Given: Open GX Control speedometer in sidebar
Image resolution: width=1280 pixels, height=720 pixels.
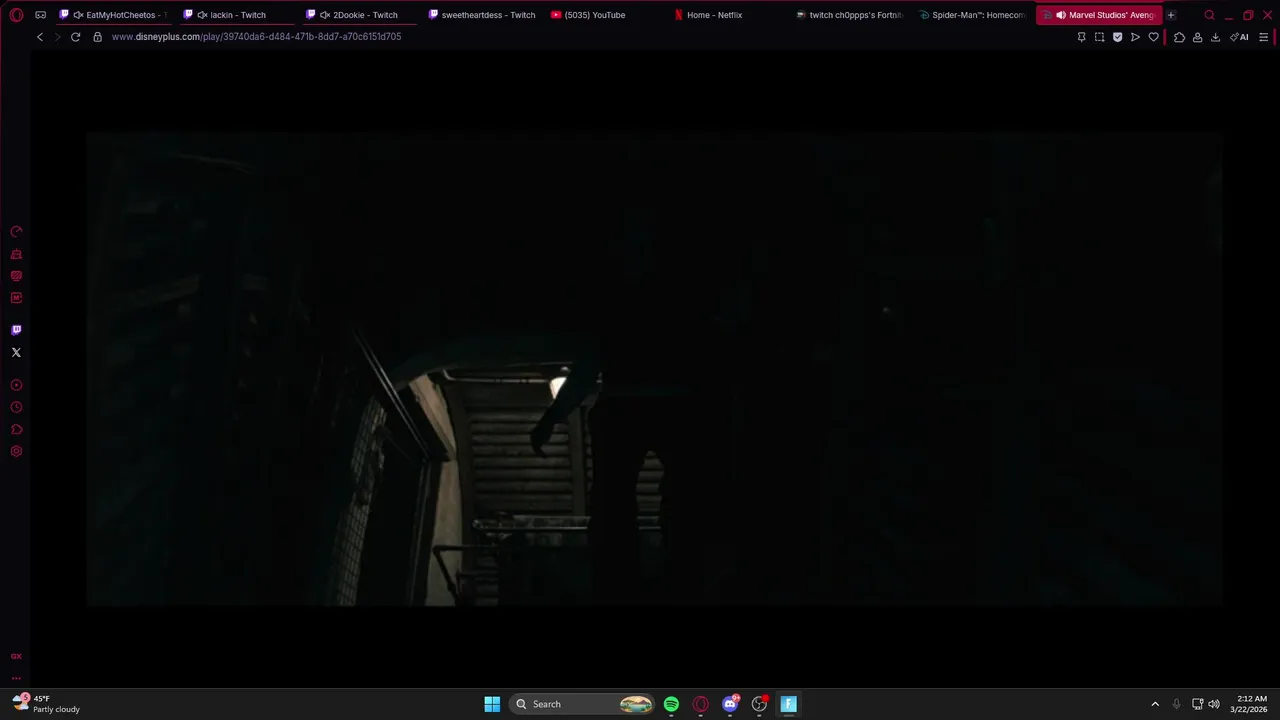Looking at the screenshot, I should [x=16, y=232].
